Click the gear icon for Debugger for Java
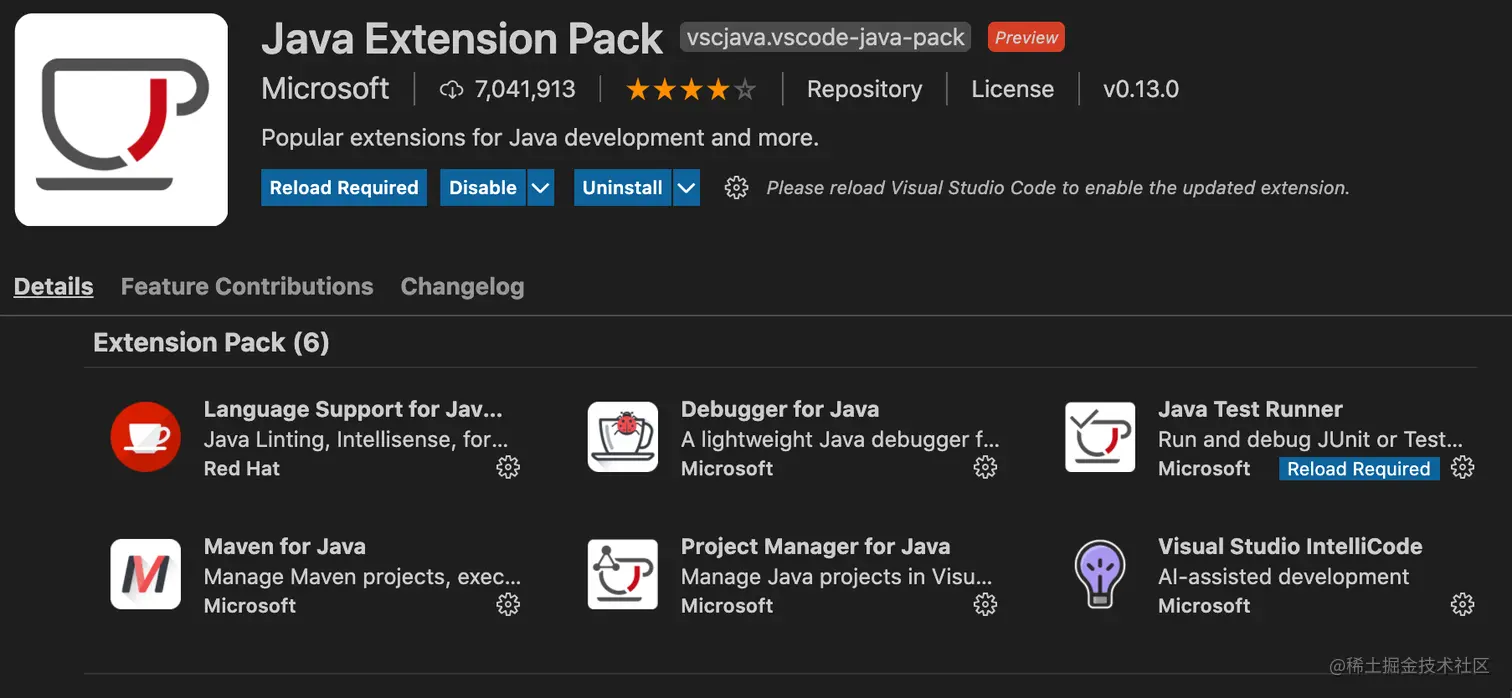Image resolution: width=1512 pixels, height=698 pixels. tap(985, 467)
